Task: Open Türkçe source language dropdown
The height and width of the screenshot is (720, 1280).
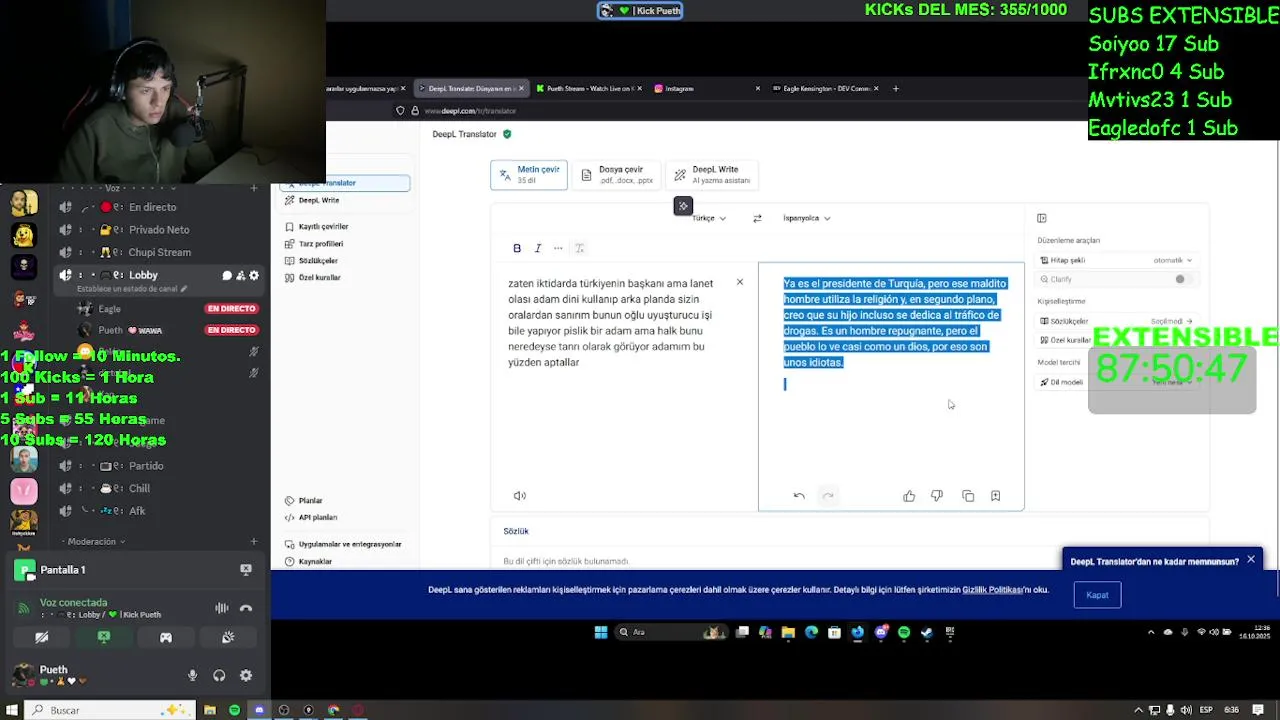Action: [709, 218]
